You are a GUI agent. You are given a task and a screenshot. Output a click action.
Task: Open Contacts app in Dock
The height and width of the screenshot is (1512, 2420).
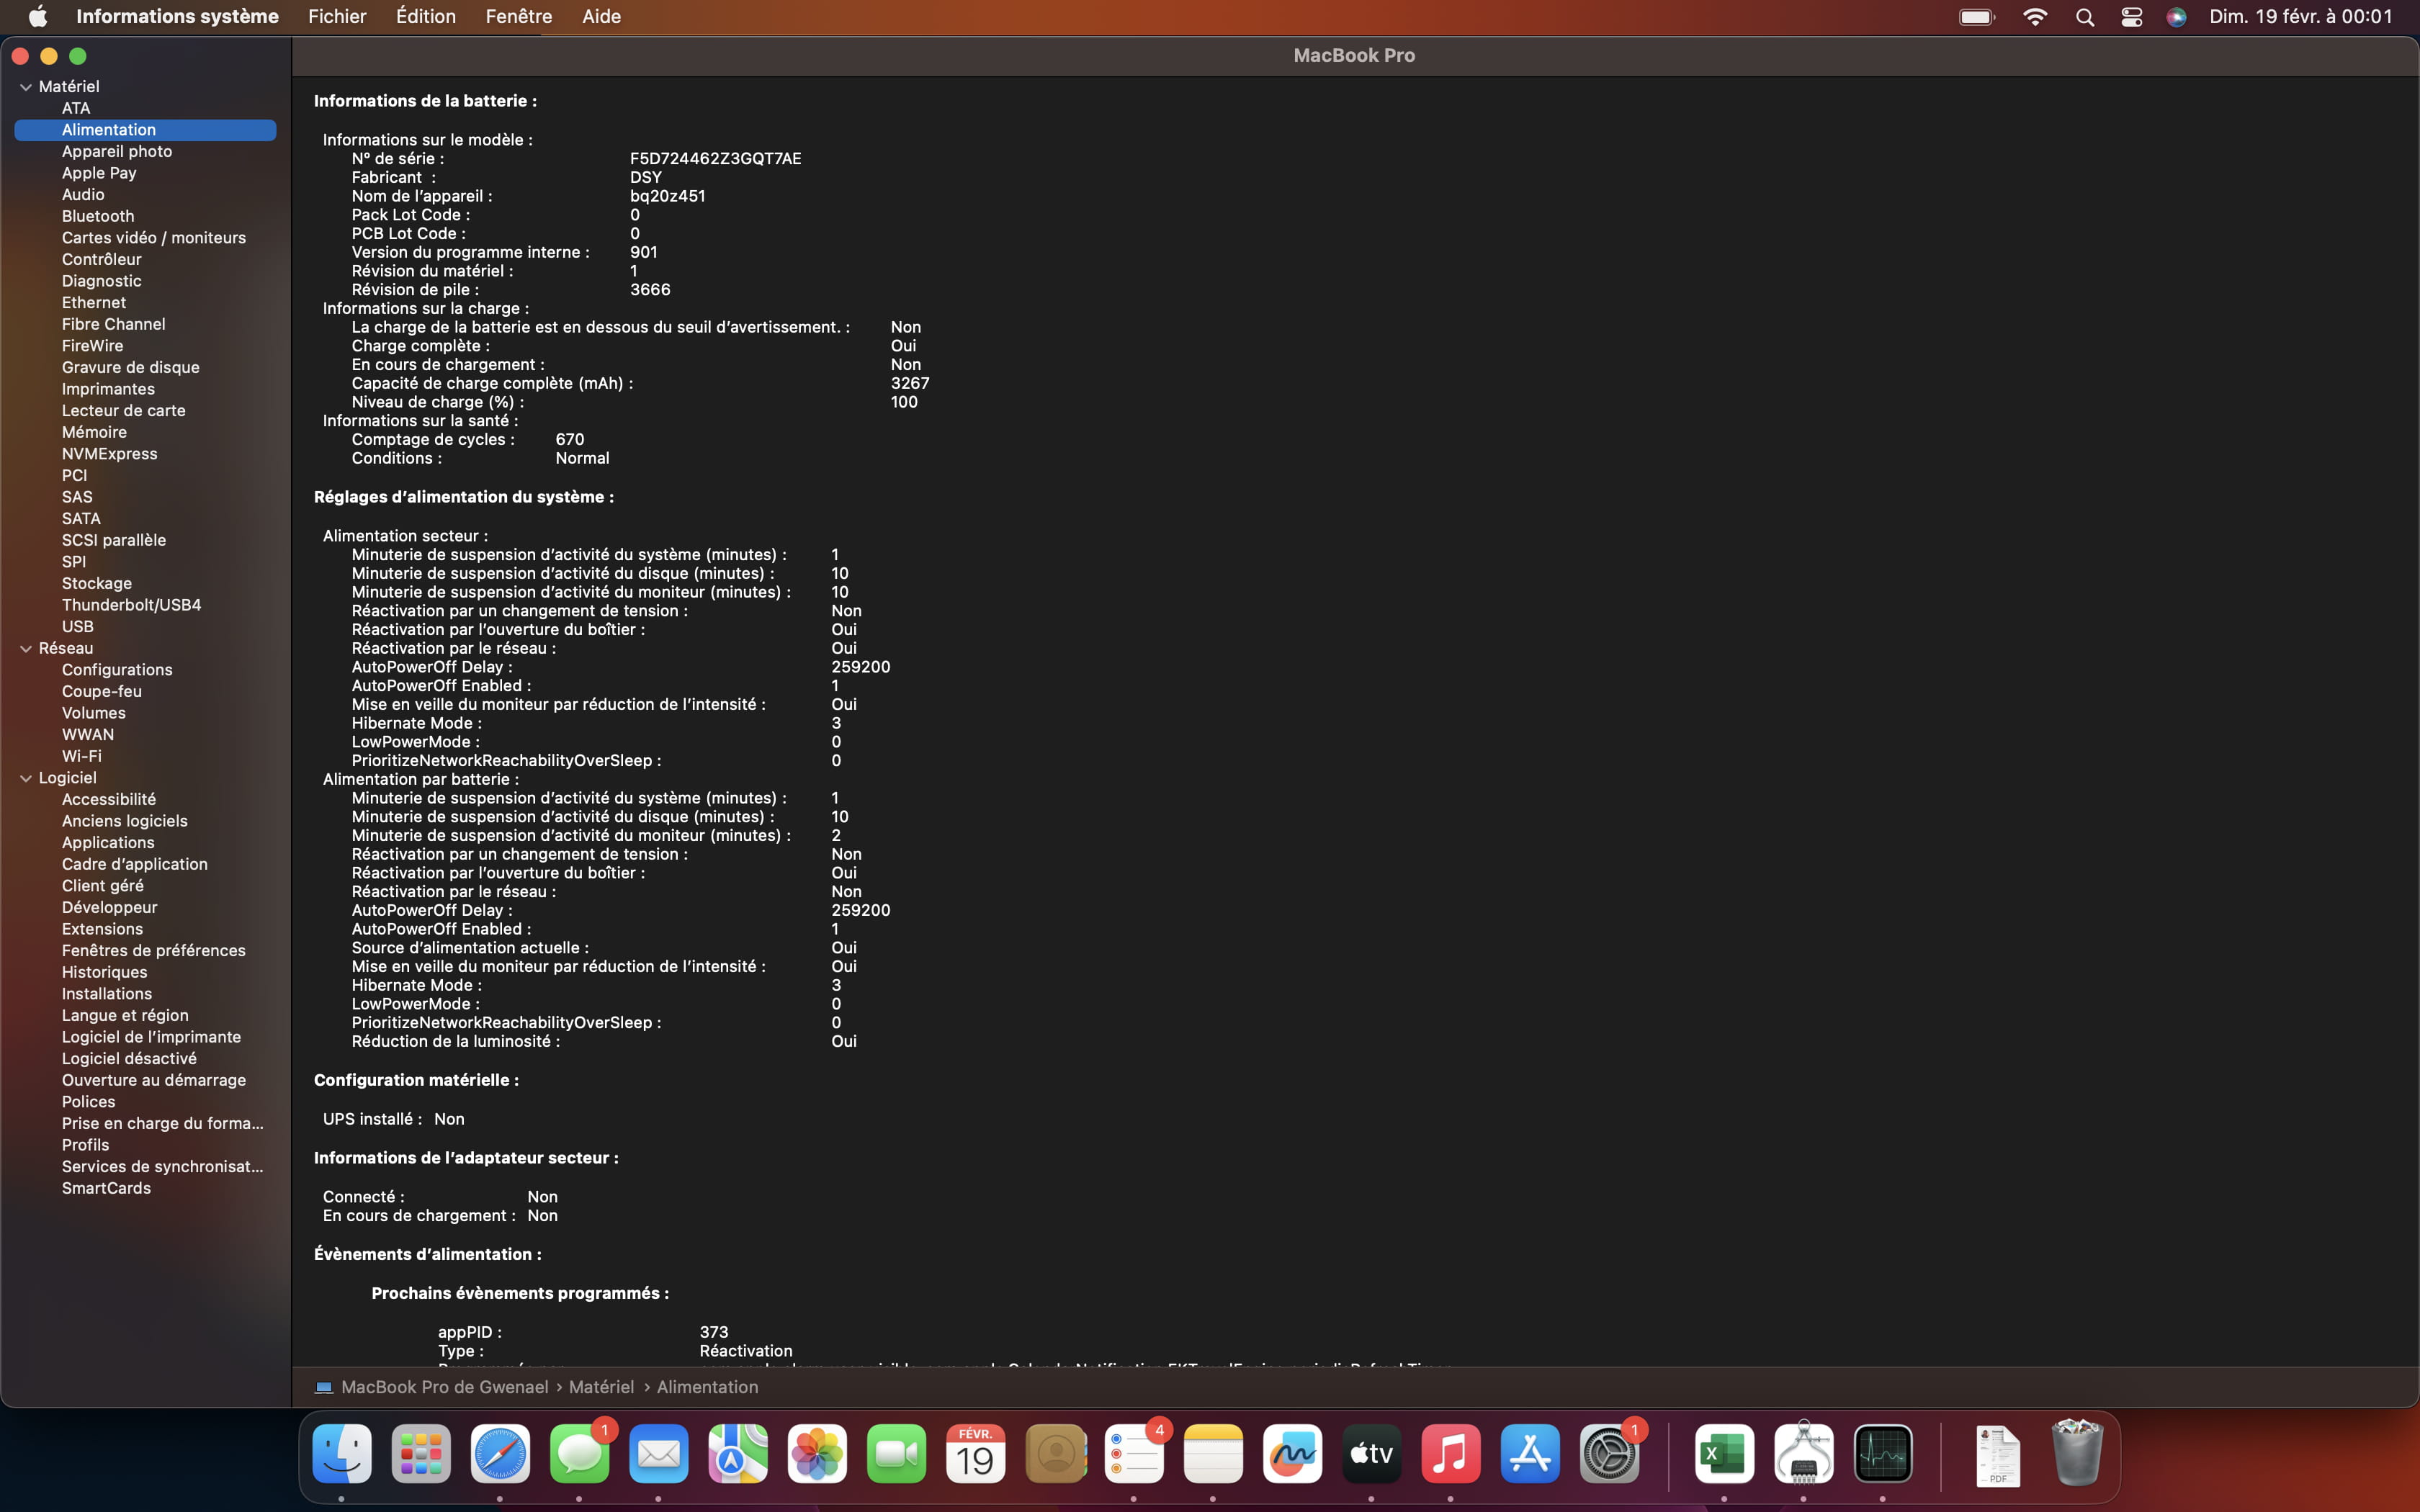pos(1055,1453)
